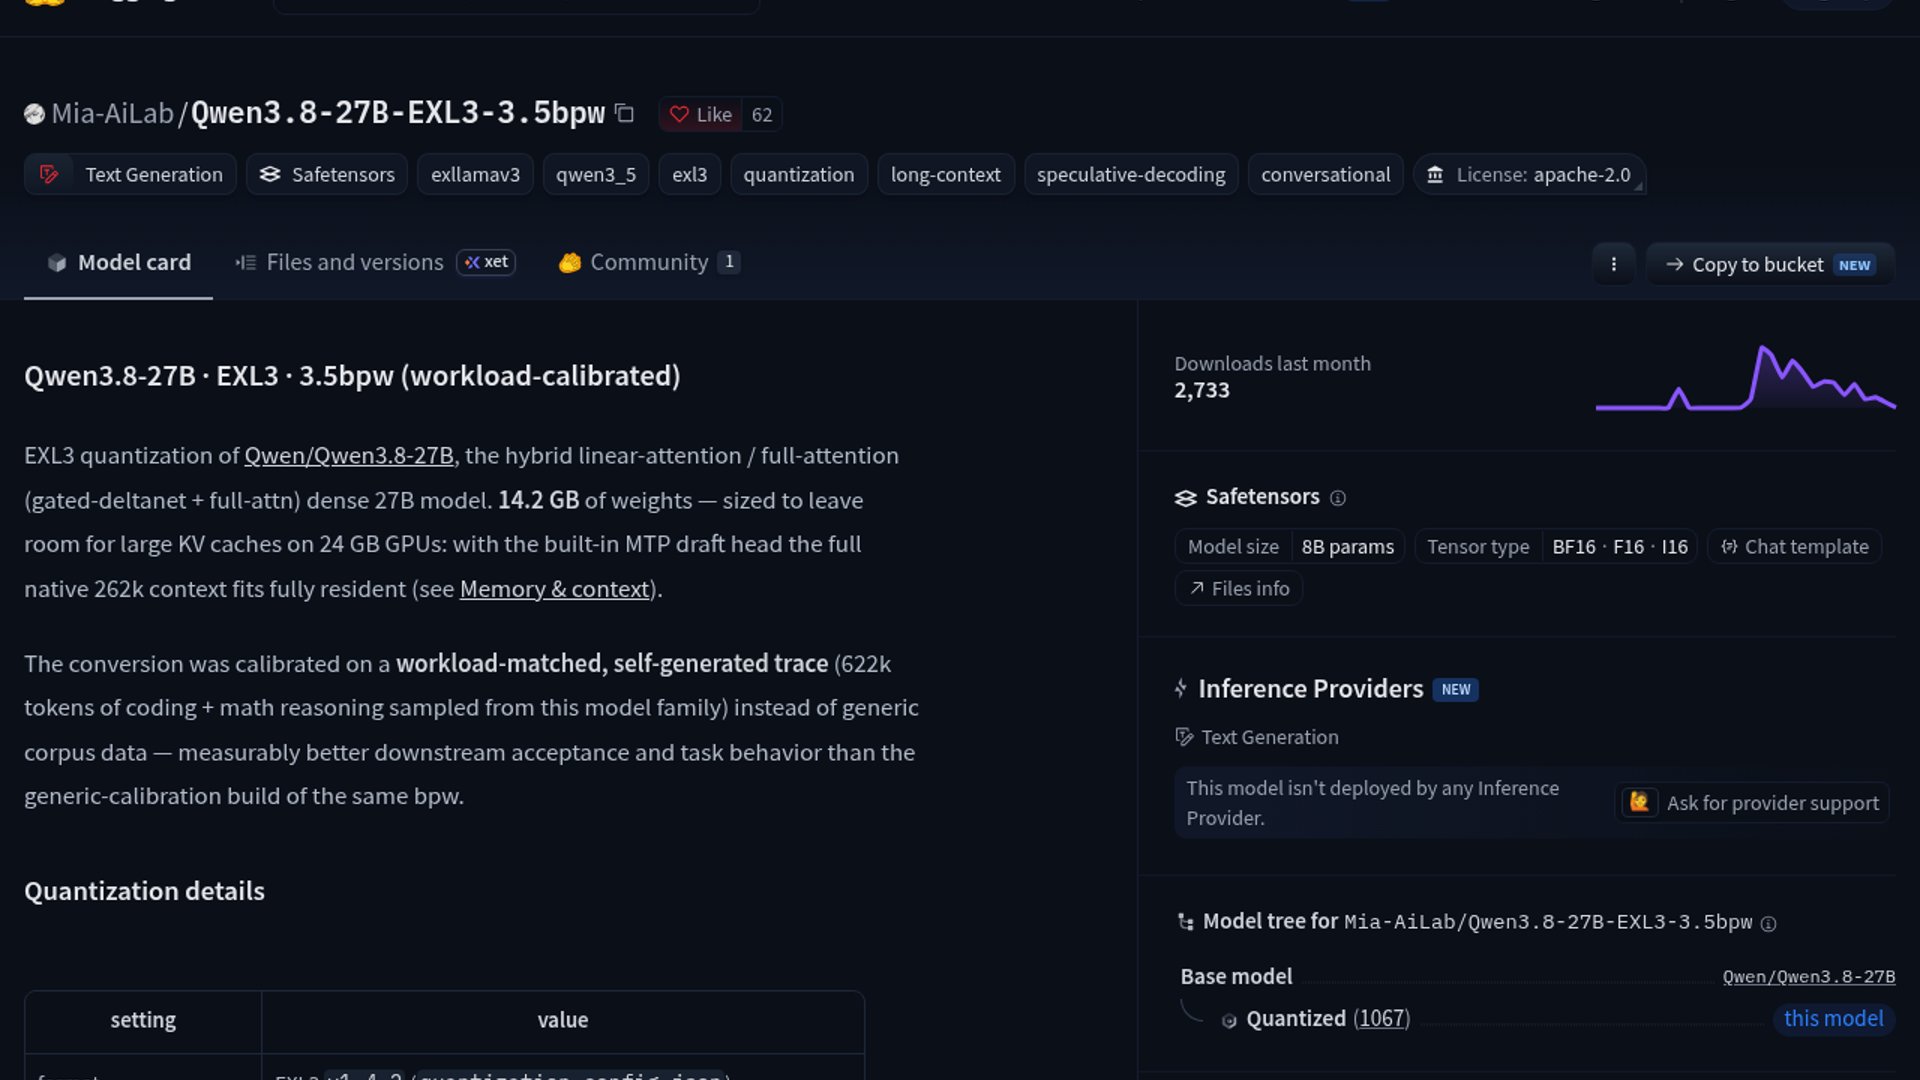Click the xet badge
Image resolution: width=1920 pixels, height=1080 pixels.
486,262
